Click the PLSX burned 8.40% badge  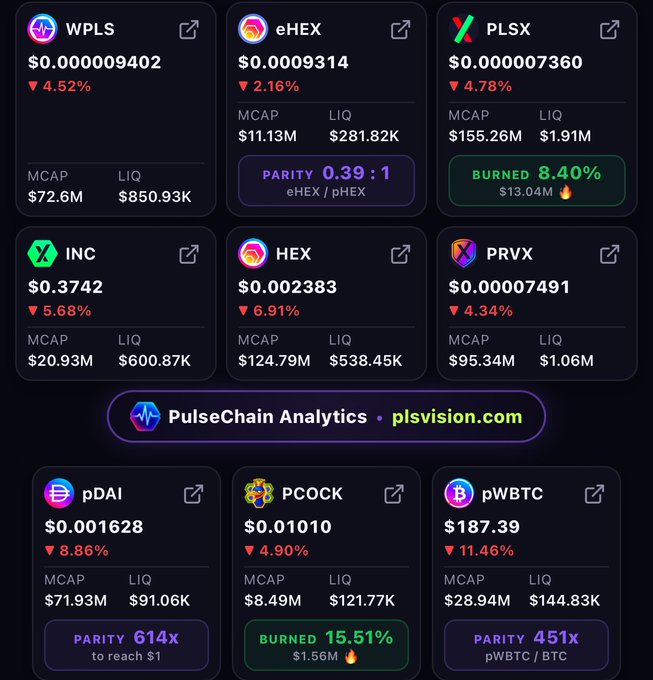[537, 180]
